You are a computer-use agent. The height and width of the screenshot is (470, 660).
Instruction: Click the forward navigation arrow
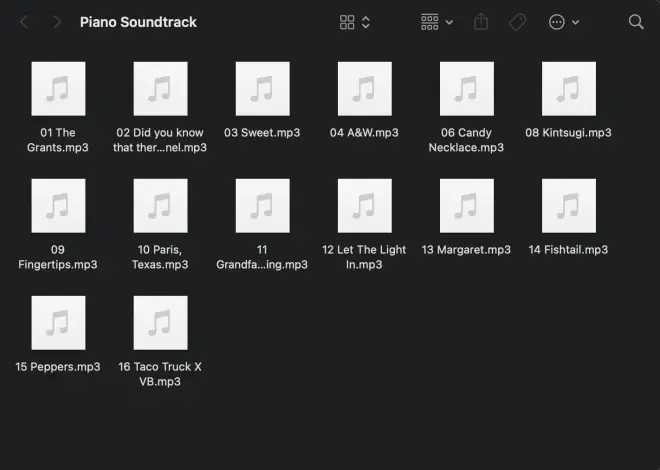coord(57,22)
